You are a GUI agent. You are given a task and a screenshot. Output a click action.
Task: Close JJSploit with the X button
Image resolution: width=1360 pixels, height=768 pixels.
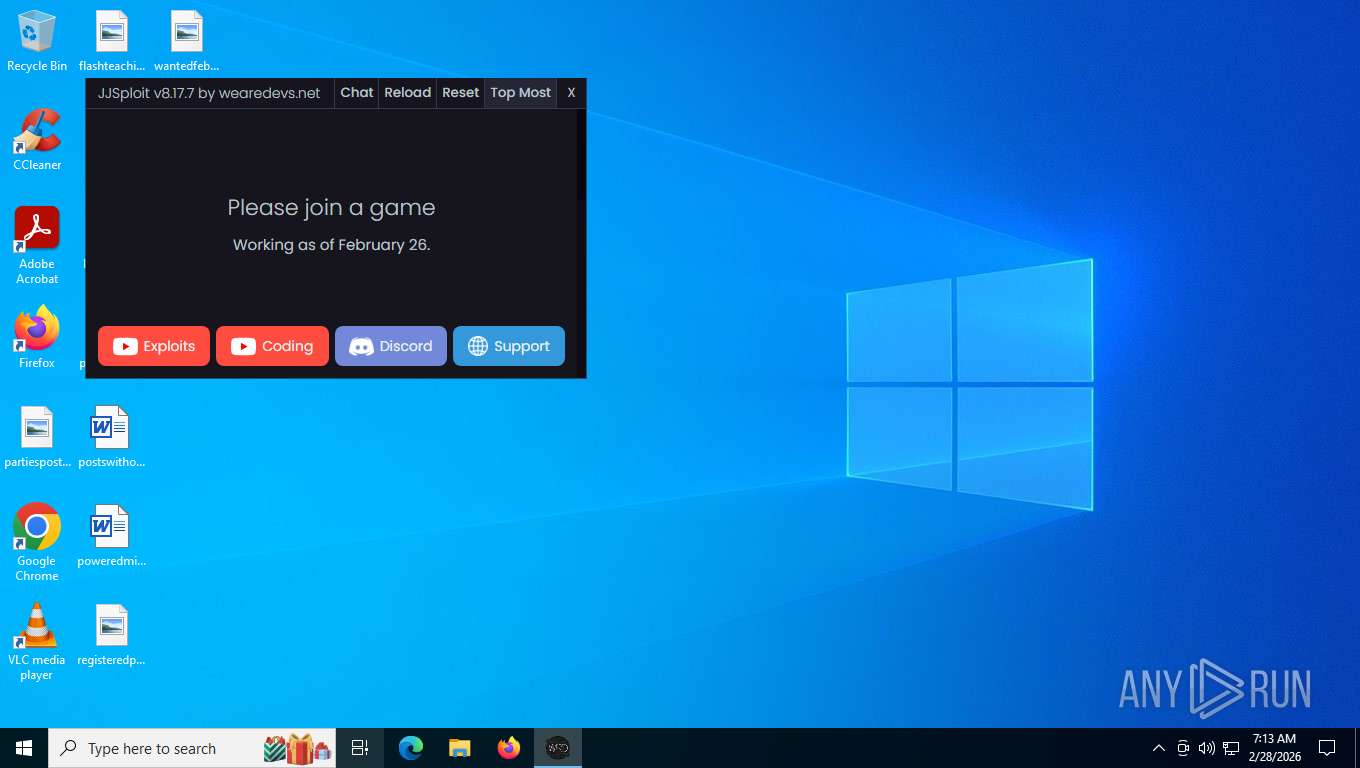(571, 92)
